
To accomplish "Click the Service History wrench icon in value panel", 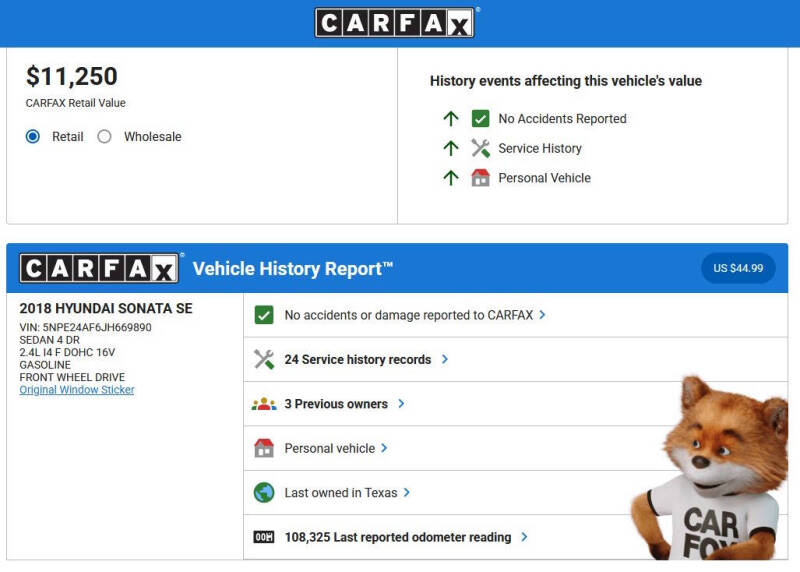I will coord(480,148).
